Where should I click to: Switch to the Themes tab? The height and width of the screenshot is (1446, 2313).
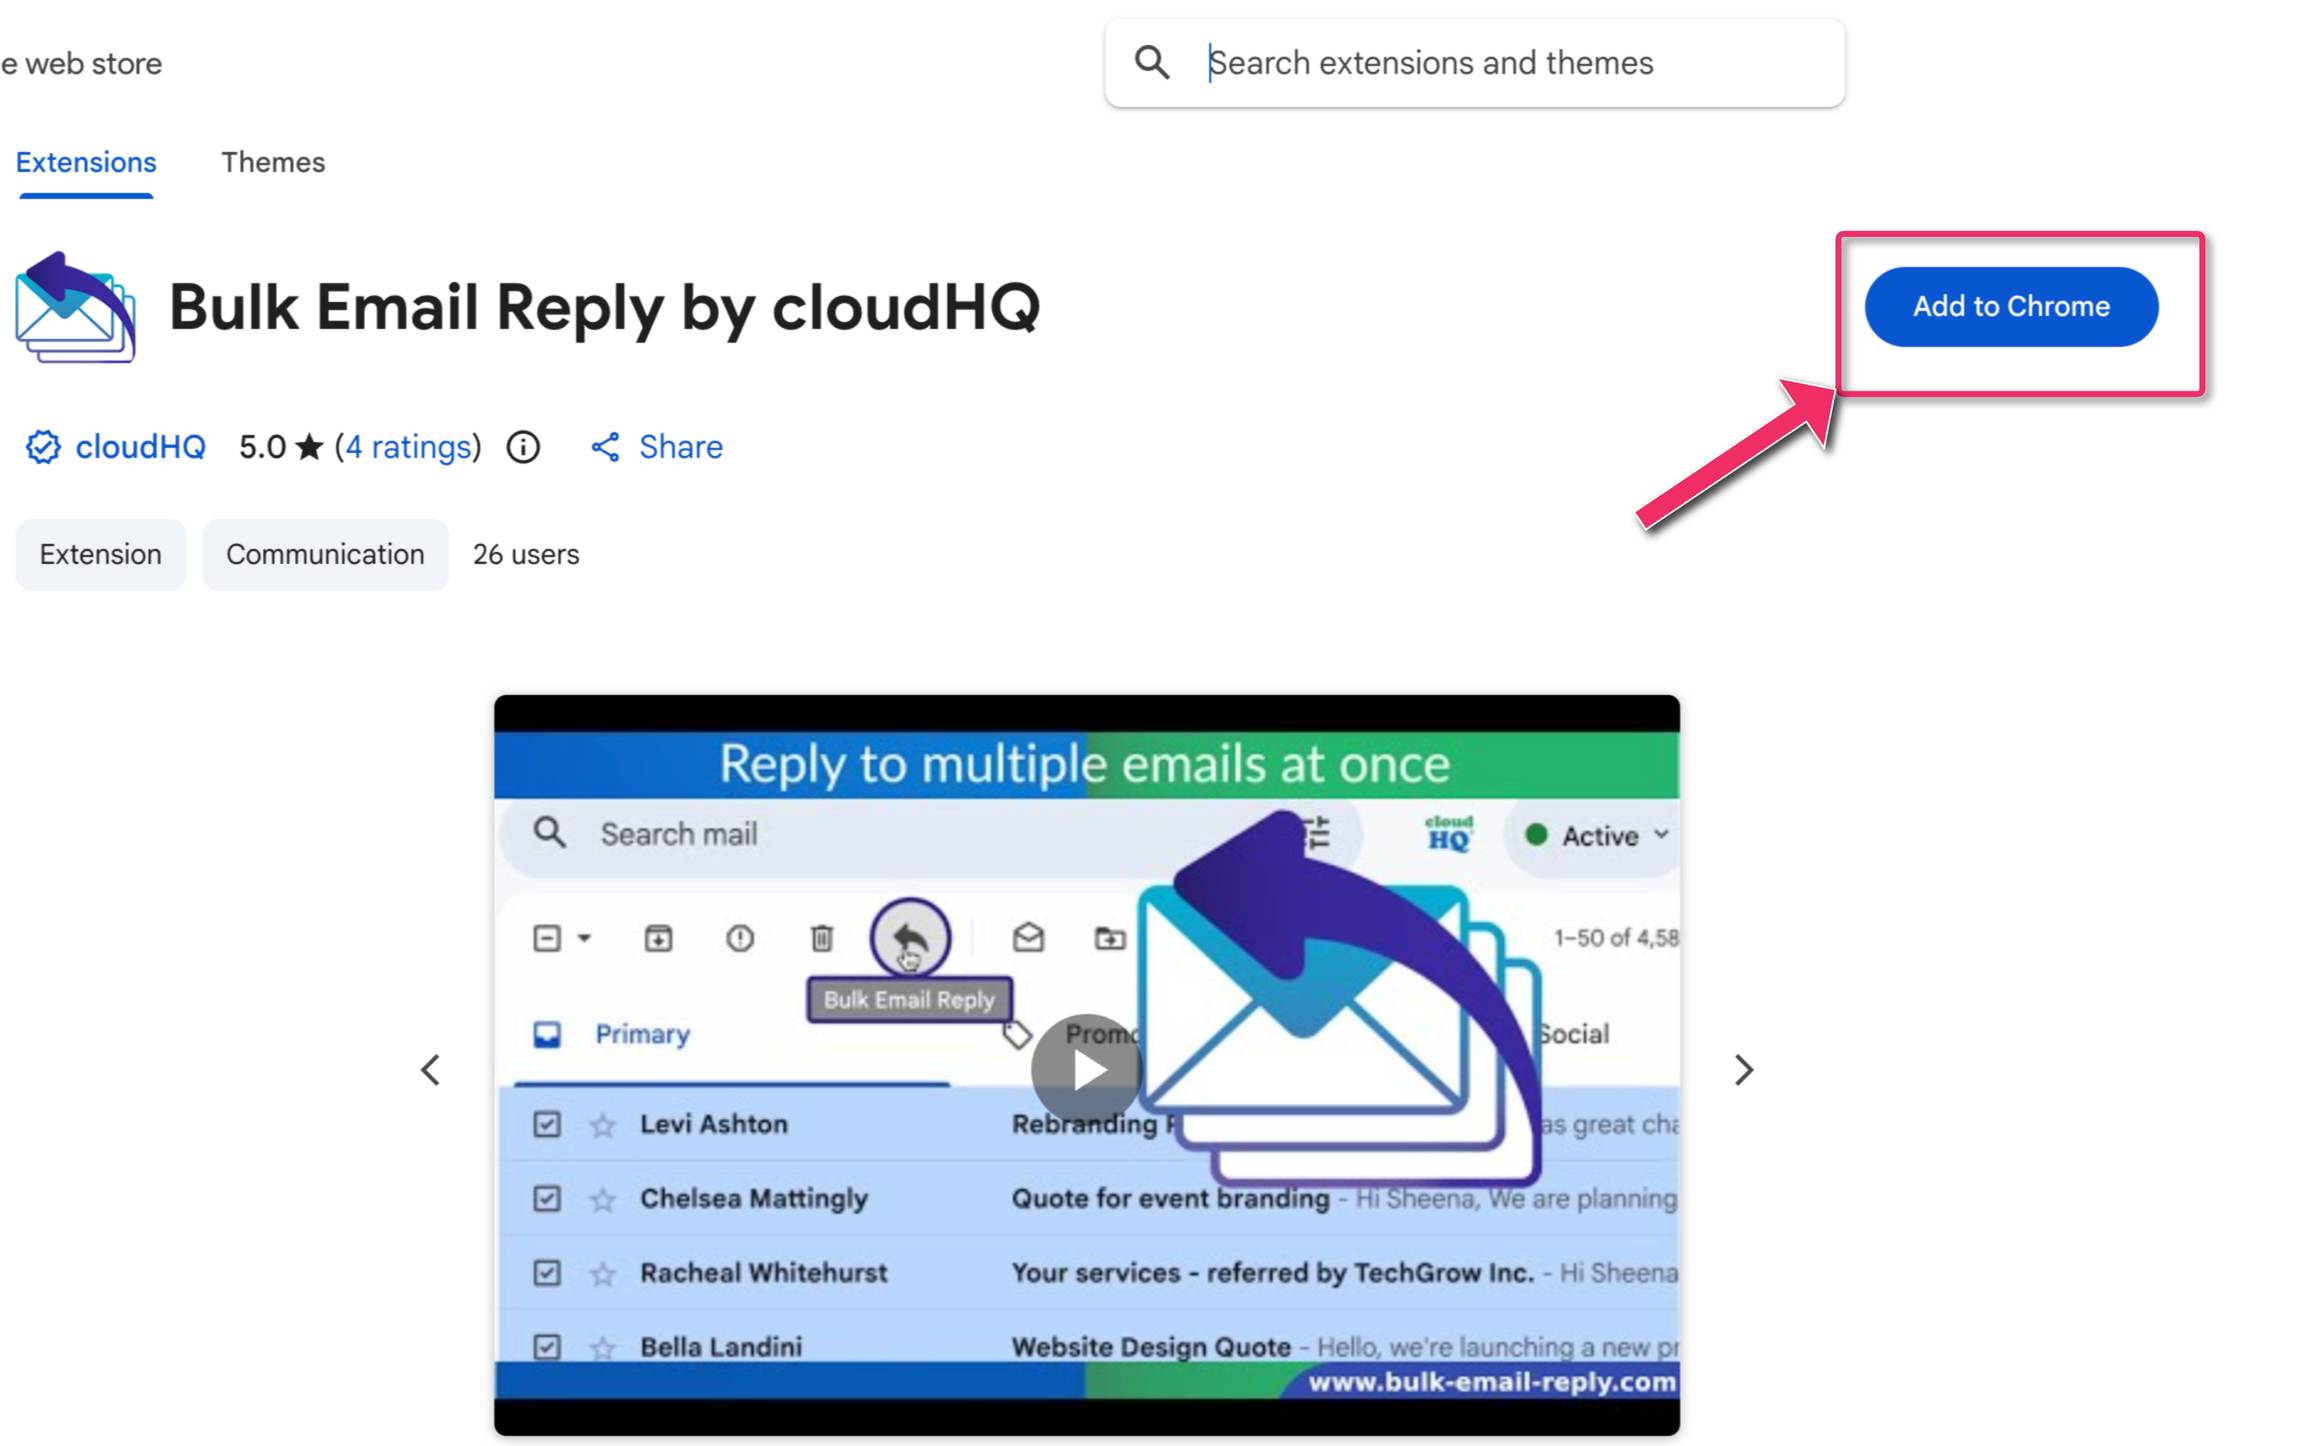(273, 162)
